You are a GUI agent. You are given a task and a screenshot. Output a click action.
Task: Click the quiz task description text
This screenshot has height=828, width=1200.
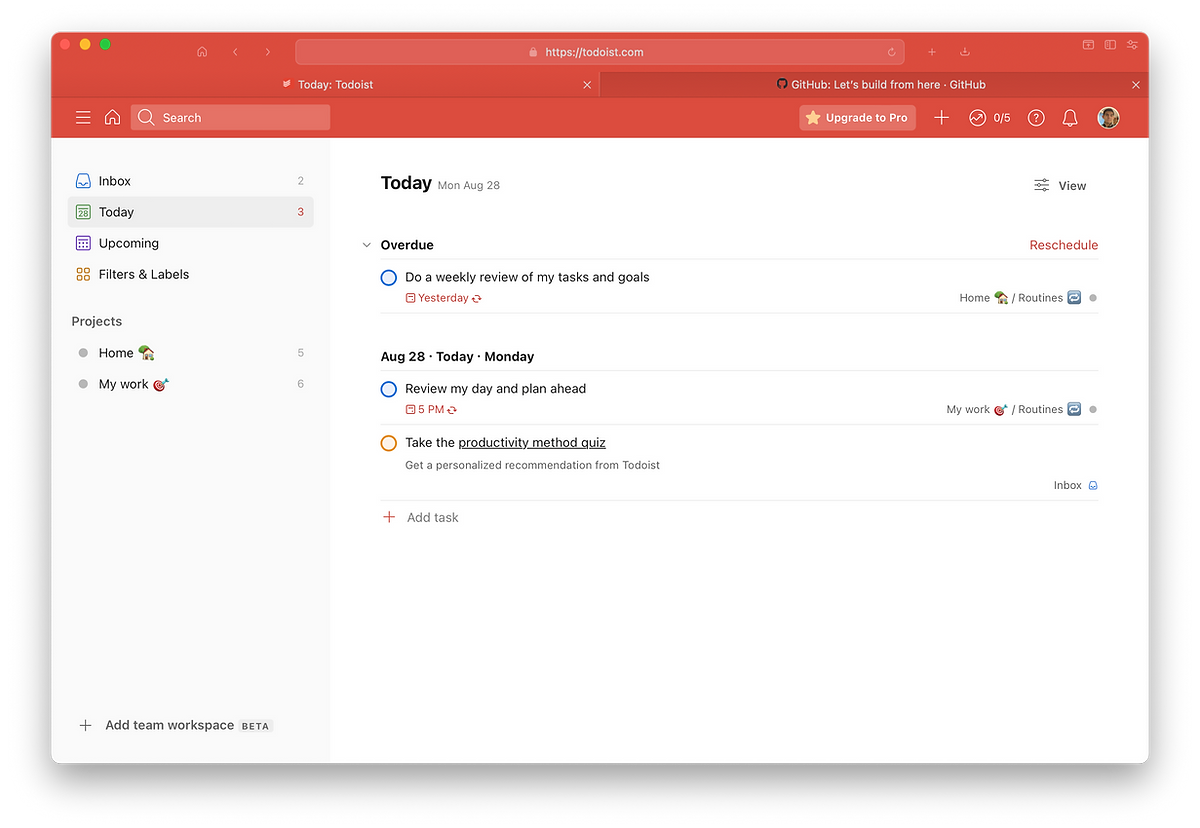click(532, 465)
